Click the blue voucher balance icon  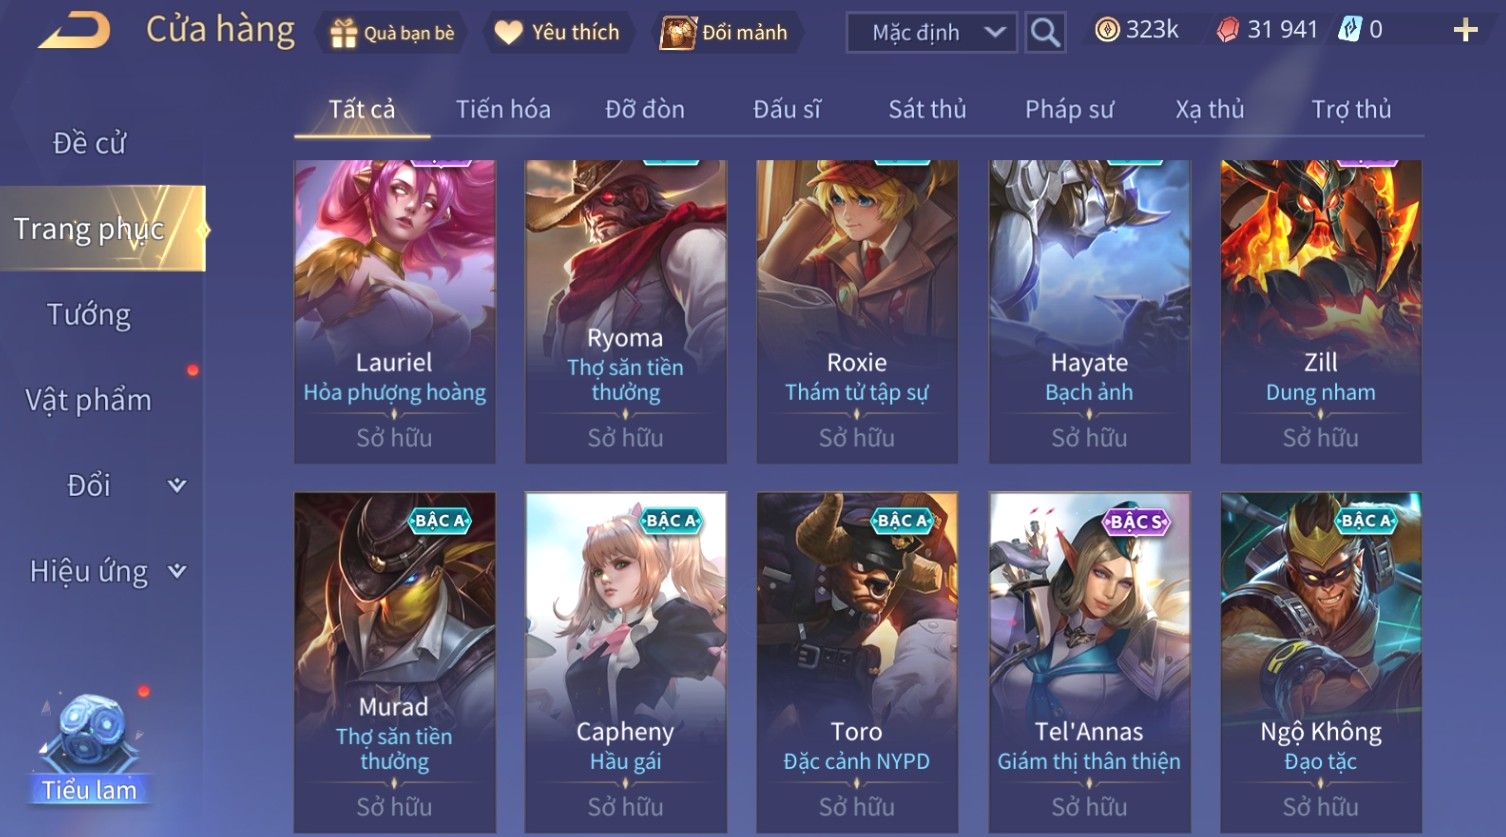click(x=1350, y=31)
